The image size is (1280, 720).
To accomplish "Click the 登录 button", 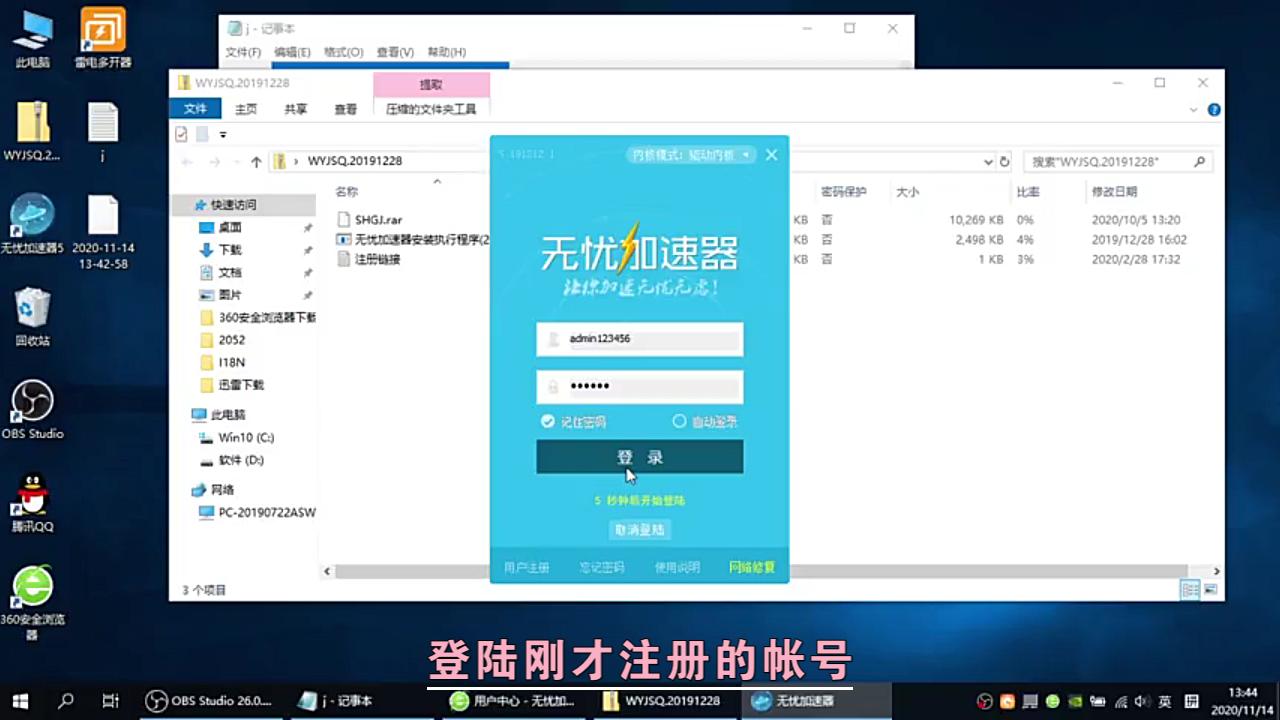I will click(640, 457).
